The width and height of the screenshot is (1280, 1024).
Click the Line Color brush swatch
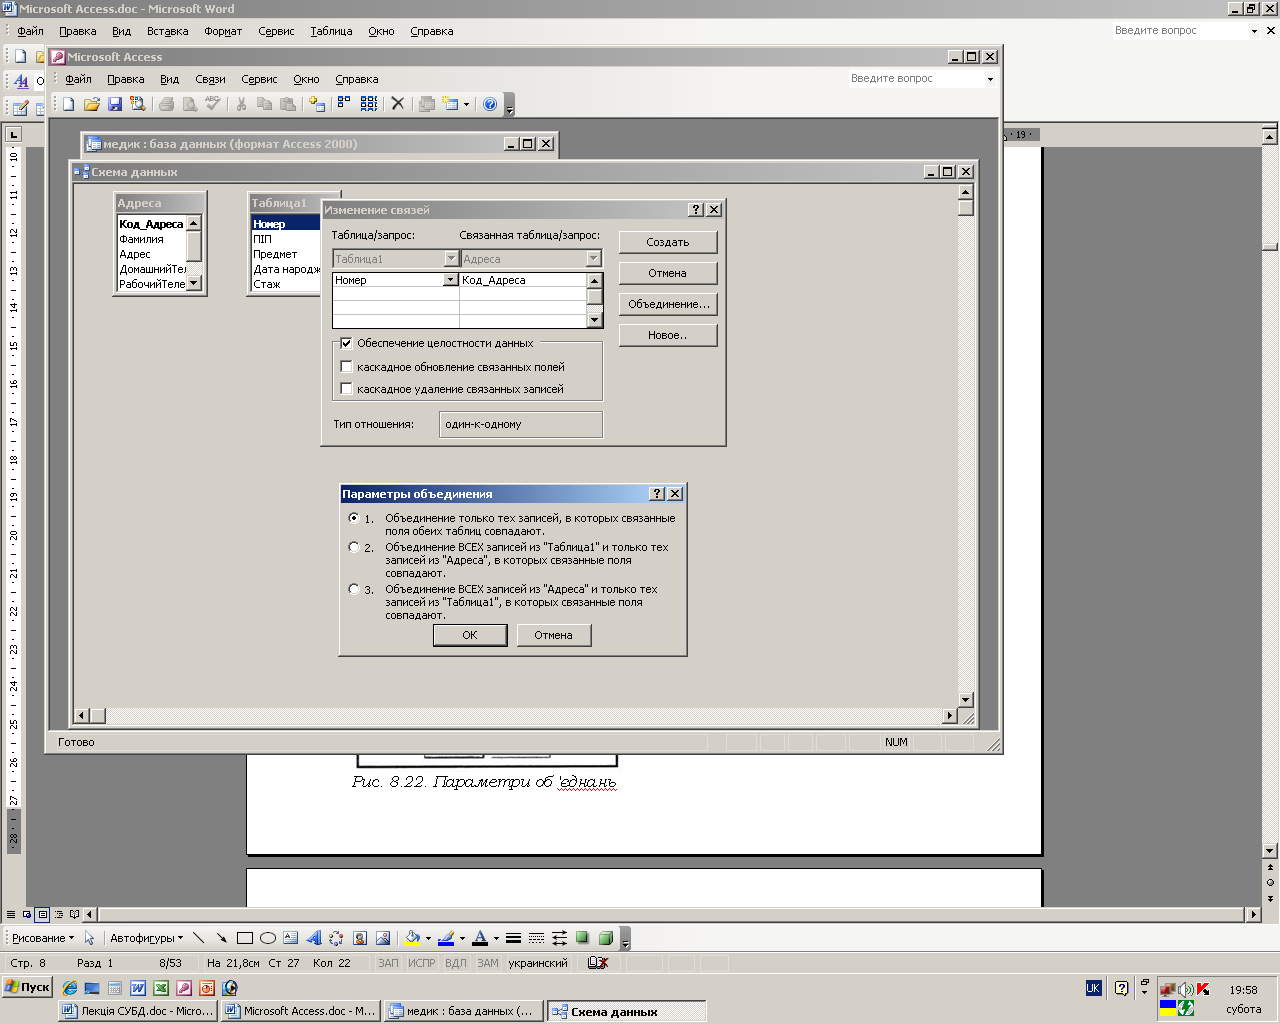[x=446, y=938]
